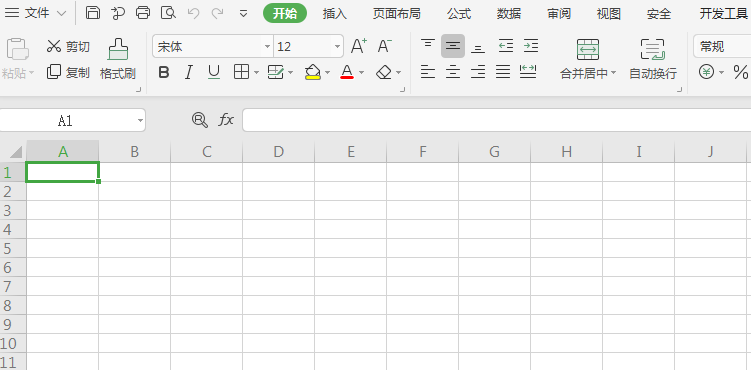Screen dimensions: 751x370
Task: Toggle vertical middle alignment
Action: tap(453, 46)
